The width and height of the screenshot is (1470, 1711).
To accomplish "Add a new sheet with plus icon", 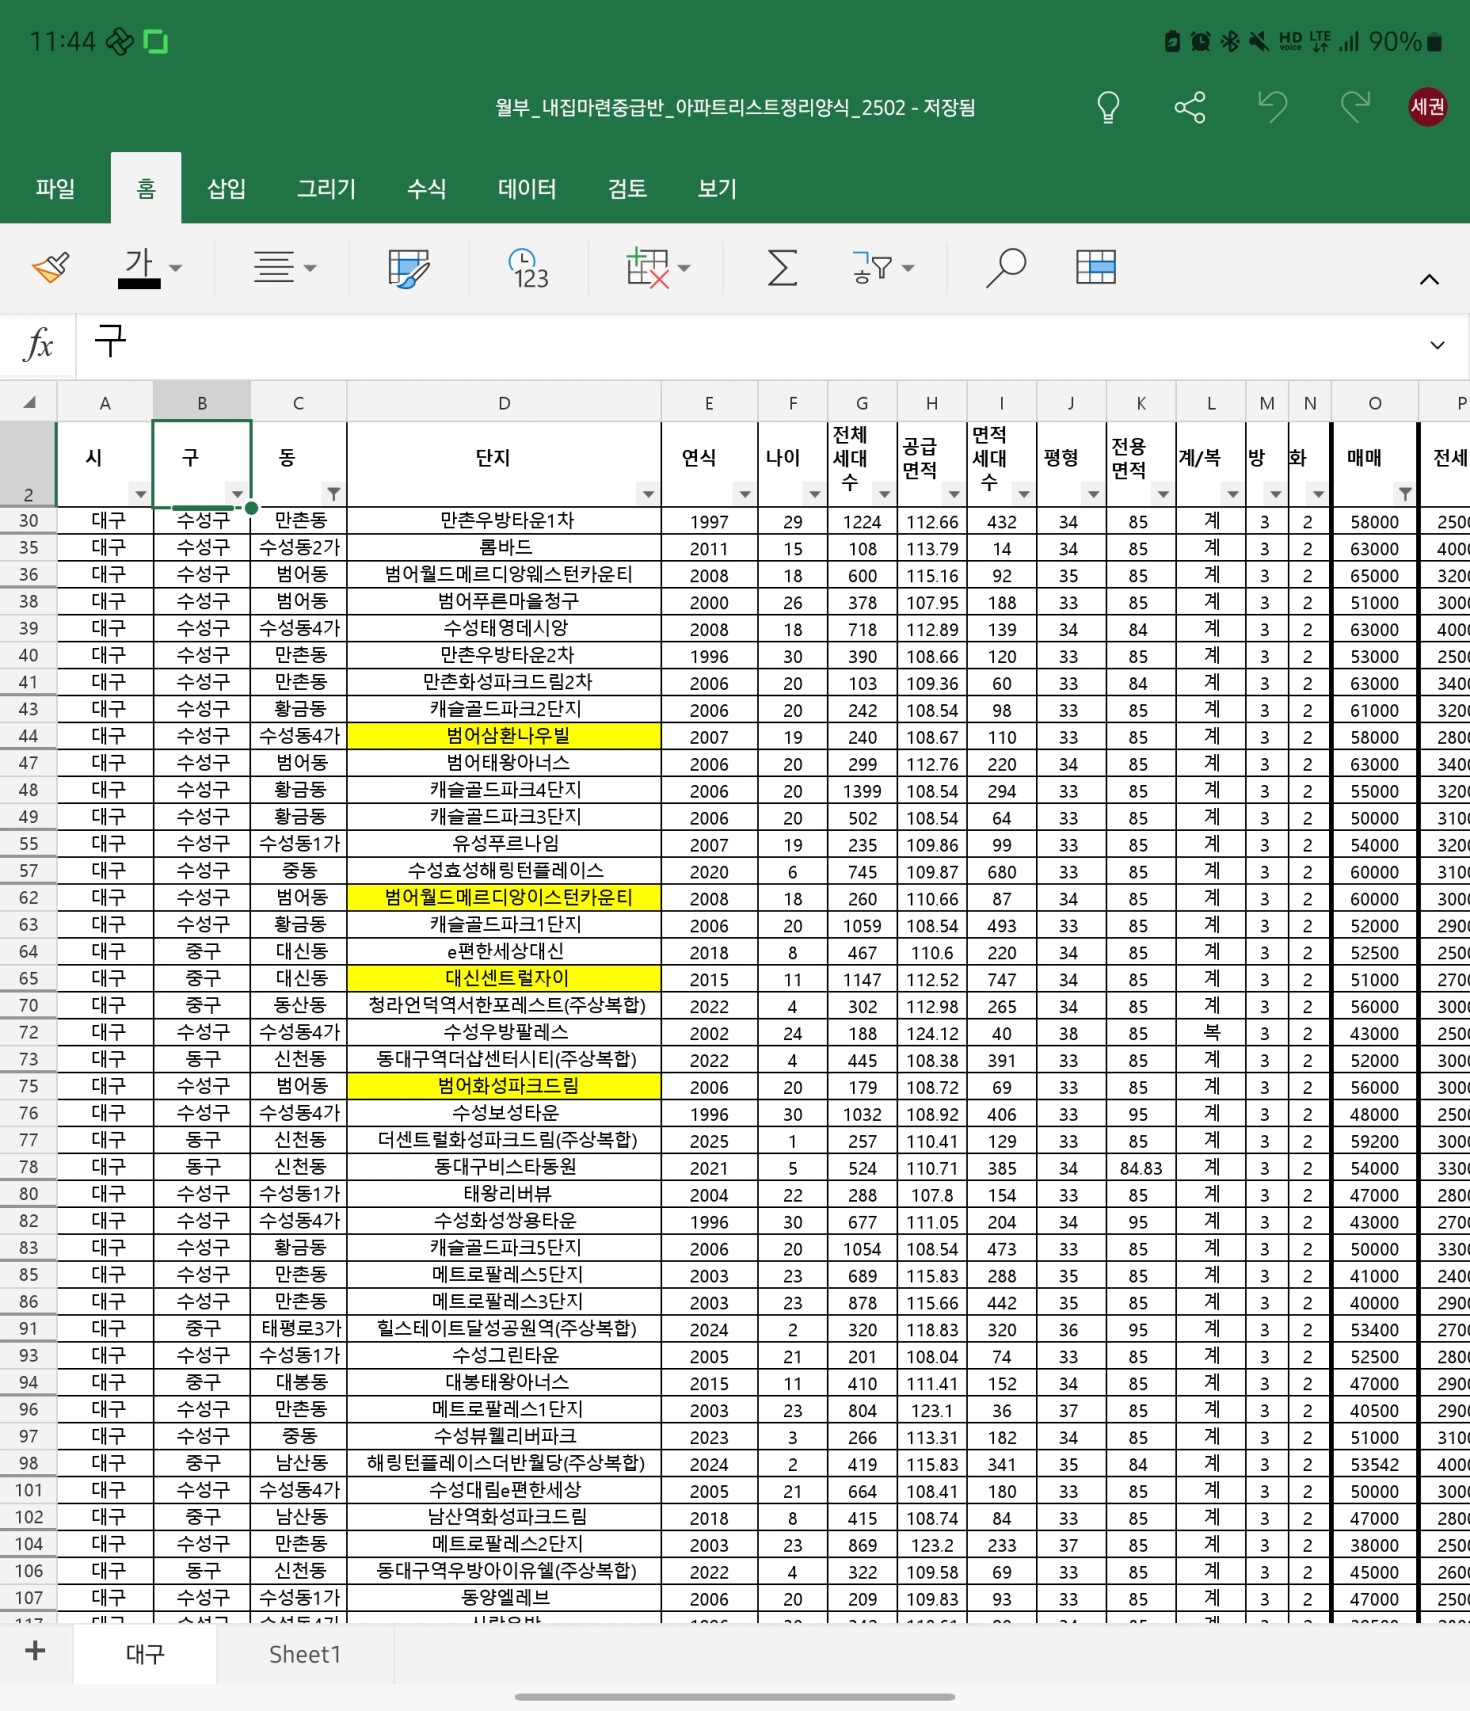I will [x=35, y=1651].
